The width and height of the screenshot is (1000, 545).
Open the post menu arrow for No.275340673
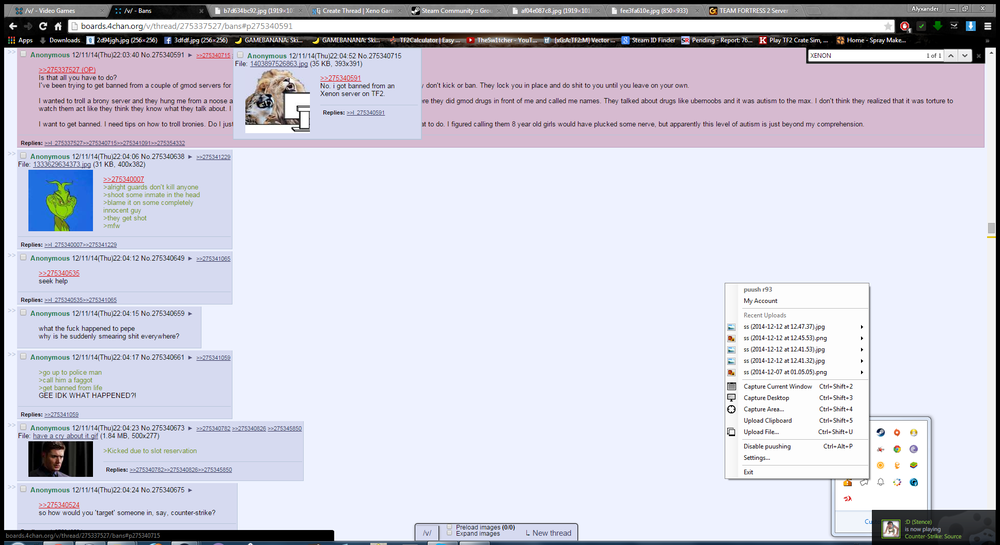[190, 428]
